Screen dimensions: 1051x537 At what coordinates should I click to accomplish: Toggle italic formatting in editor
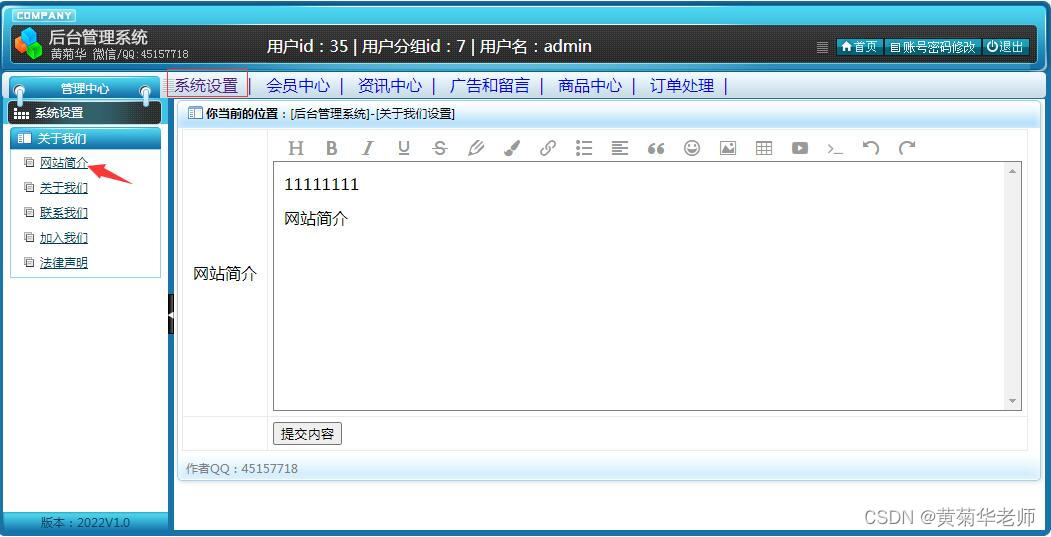[367, 148]
